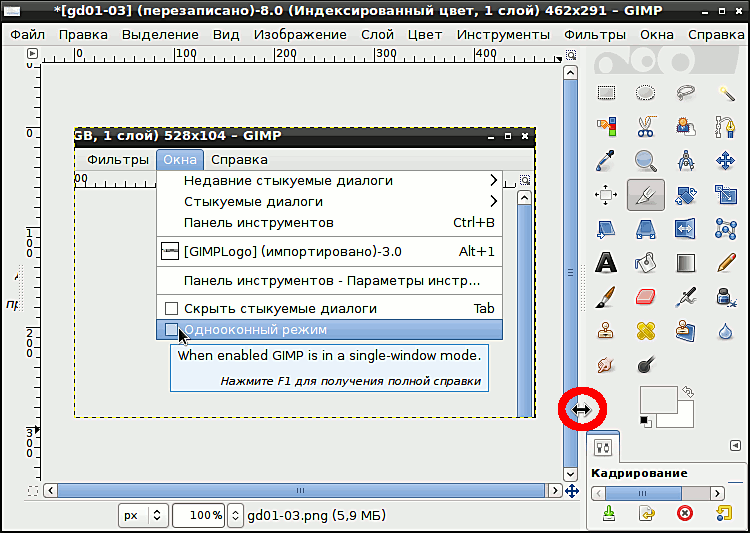Pick the Fuzzy Select magic wand tool
The width and height of the screenshot is (750, 533).
click(x=726, y=92)
